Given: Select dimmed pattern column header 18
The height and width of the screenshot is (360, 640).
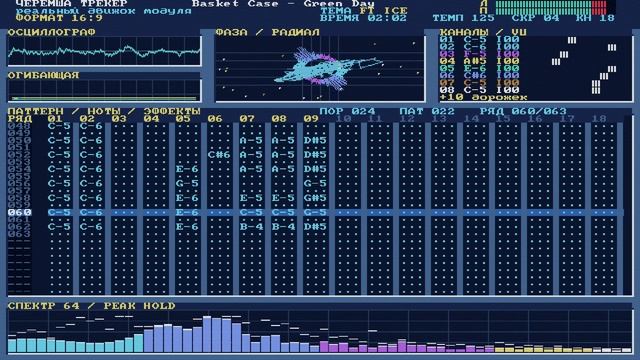Looking at the screenshot, I should click(599, 119).
